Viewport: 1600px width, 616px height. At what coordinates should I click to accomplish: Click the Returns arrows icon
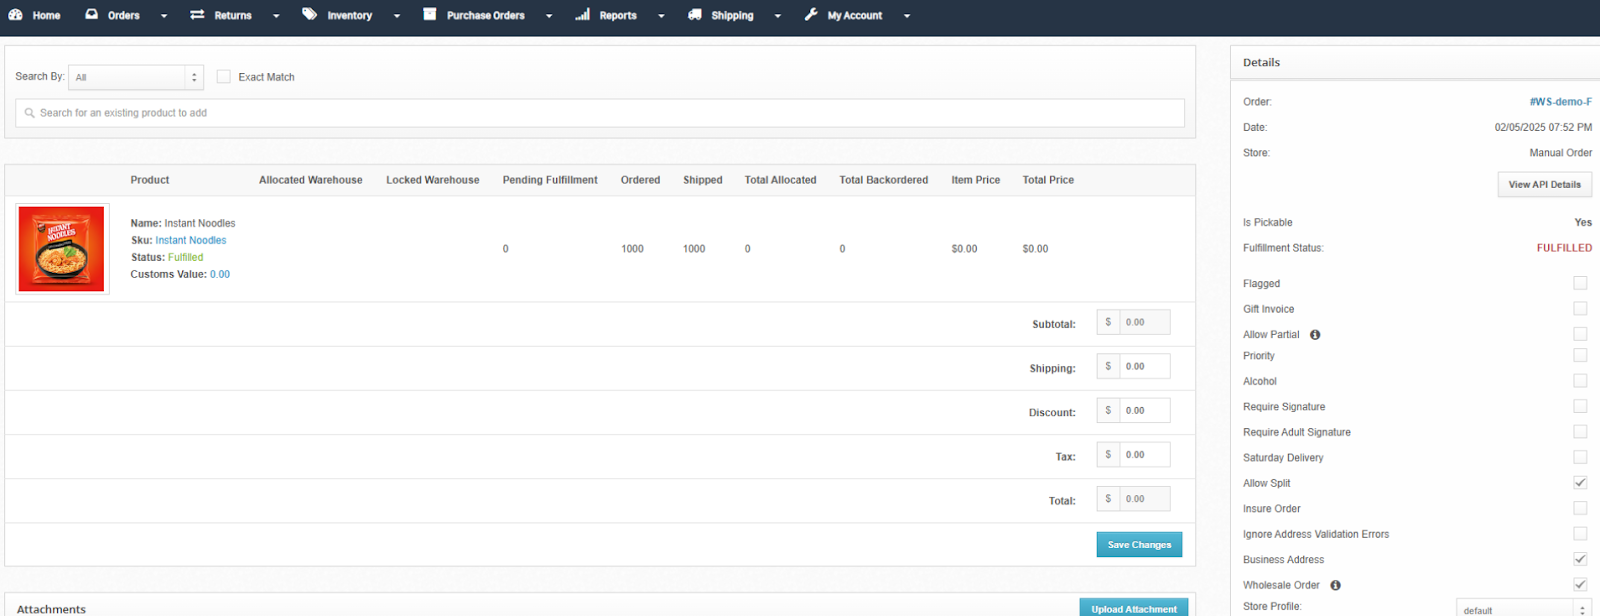197,15
